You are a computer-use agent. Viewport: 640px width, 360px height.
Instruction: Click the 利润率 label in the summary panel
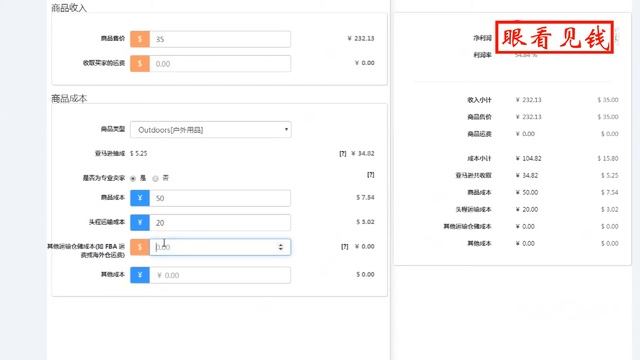tap(482, 55)
